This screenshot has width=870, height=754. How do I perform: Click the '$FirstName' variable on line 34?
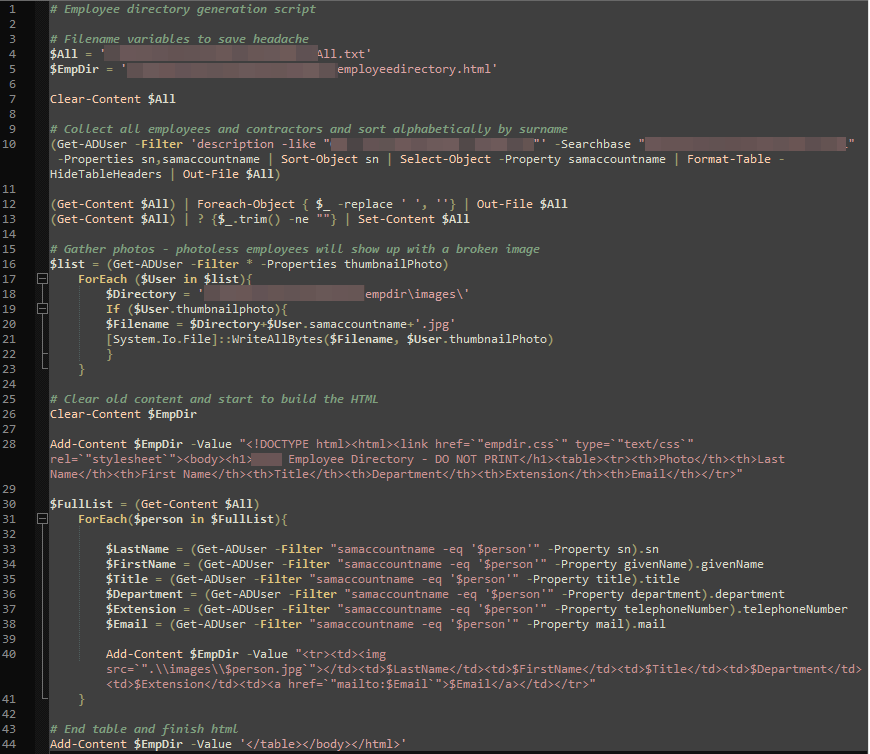(x=140, y=564)
